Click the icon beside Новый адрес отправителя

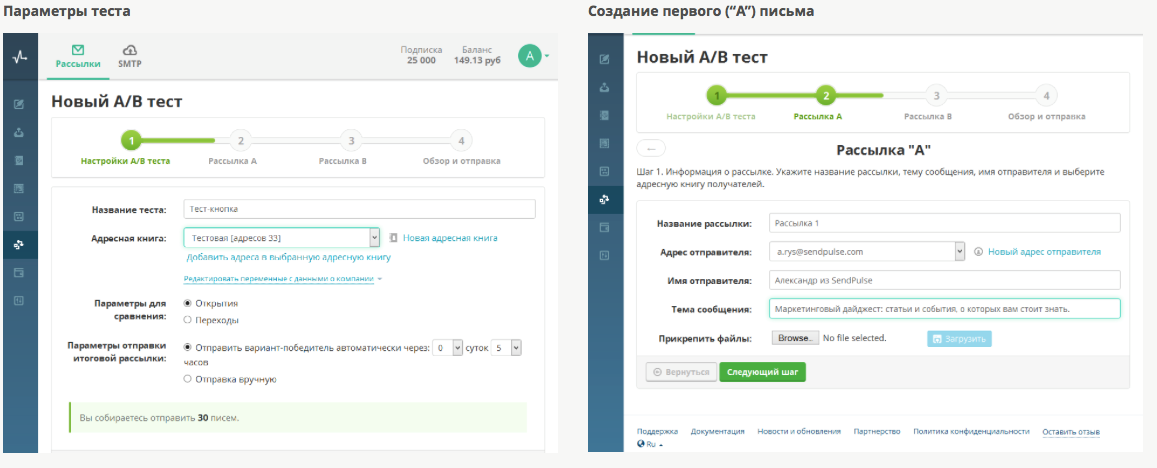point(978,252)
